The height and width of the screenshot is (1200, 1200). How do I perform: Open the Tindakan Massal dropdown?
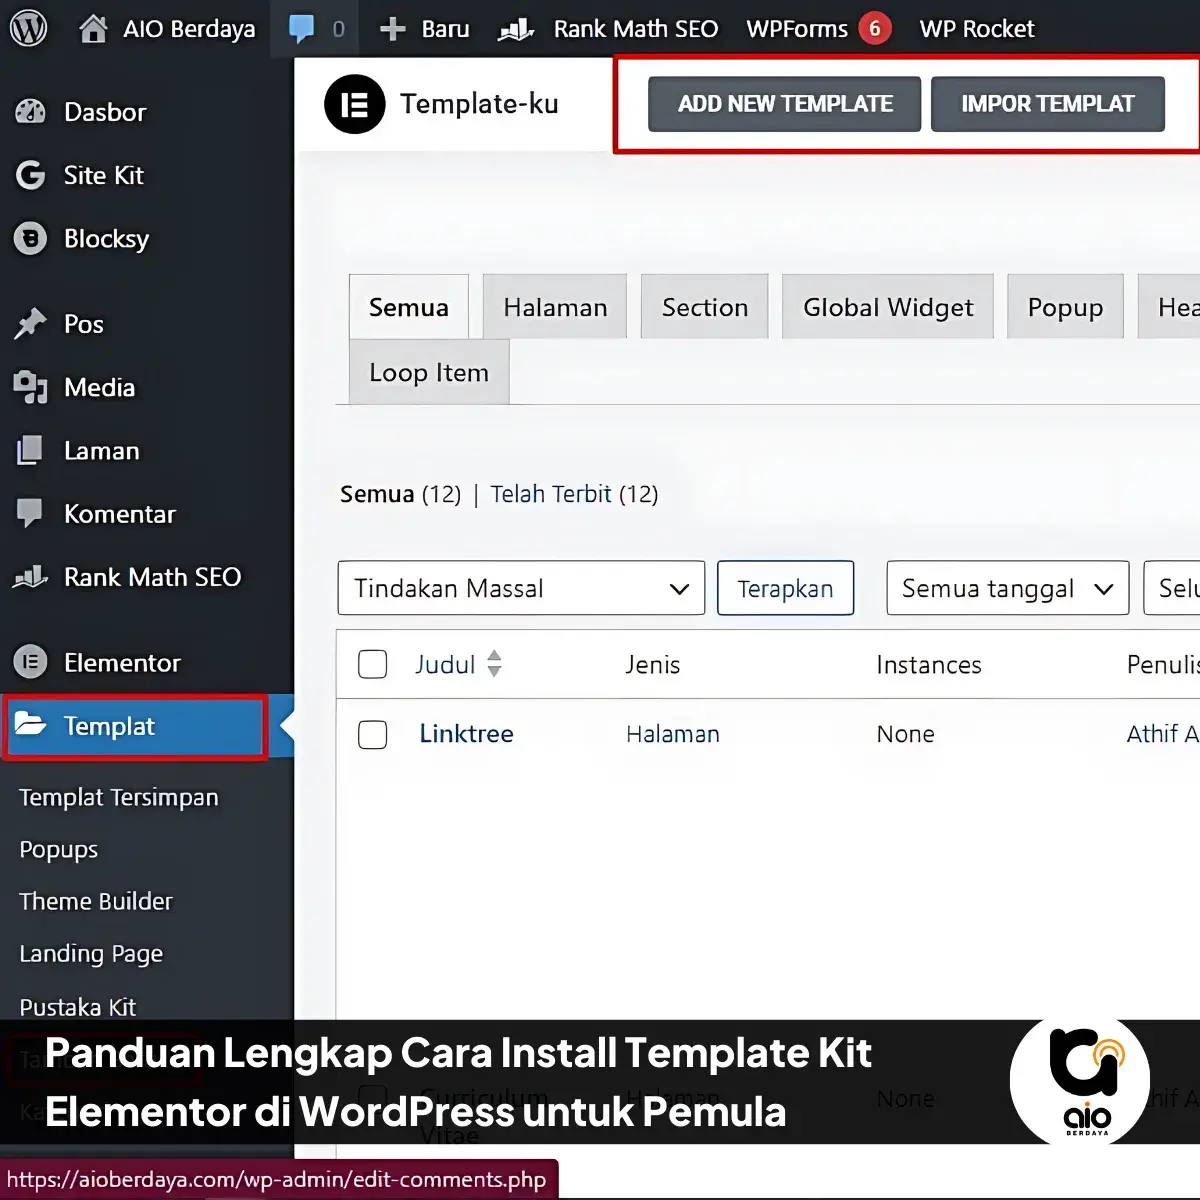point(522,588)
